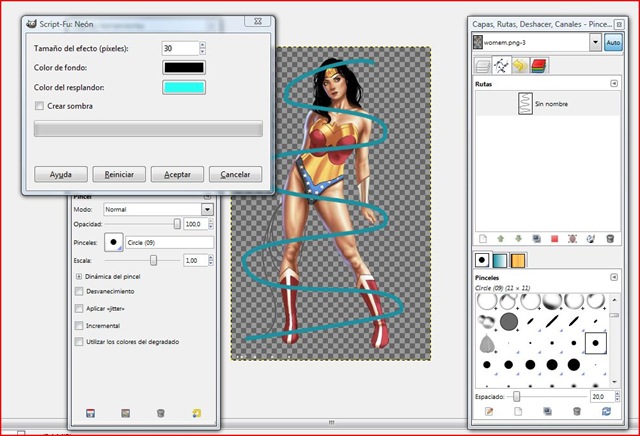Viewport: 640px width, 436px height.
Task: Open the Rutas panel menu arrow
Action: pyautogui.click(x=614, y=84)
